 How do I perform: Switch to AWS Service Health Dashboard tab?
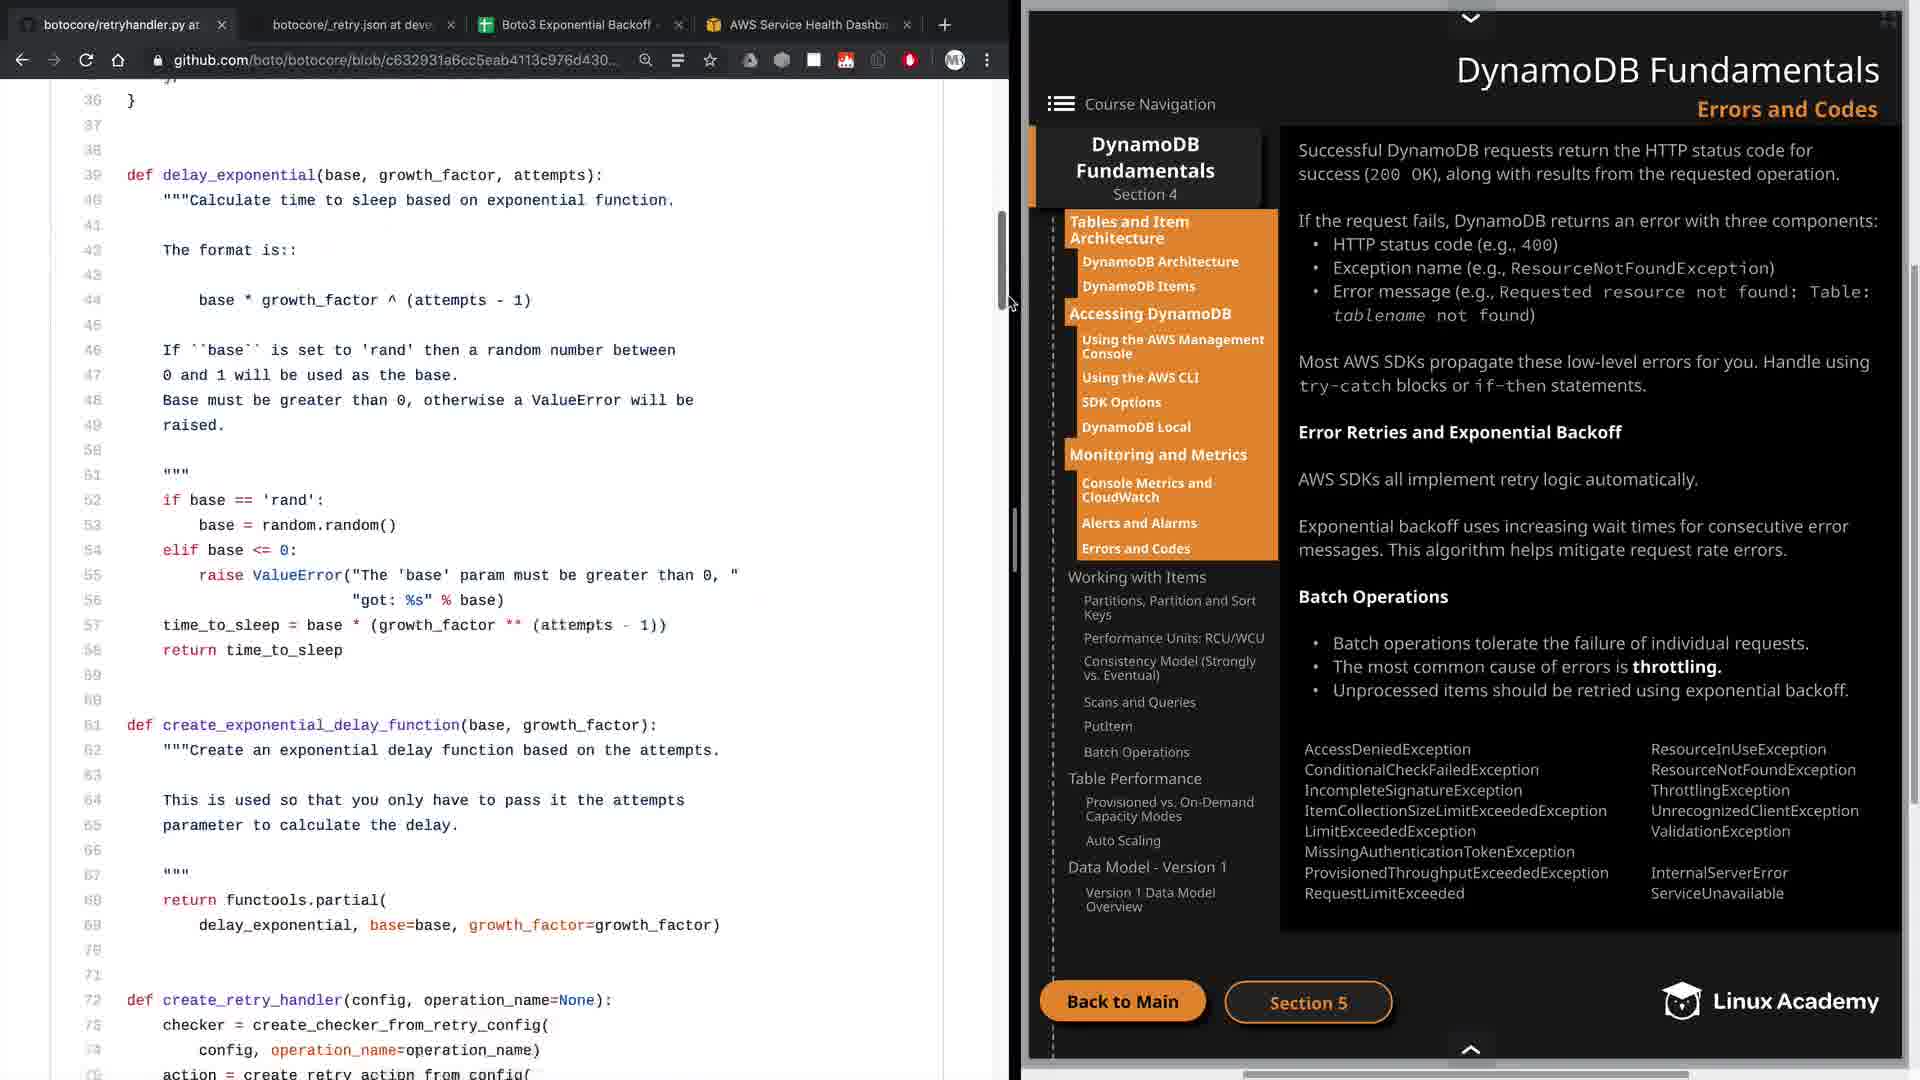808,24
